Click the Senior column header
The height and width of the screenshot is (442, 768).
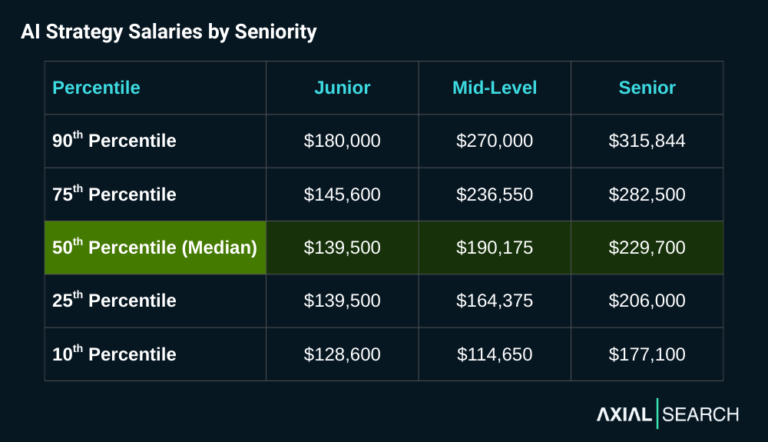(647, 88)
